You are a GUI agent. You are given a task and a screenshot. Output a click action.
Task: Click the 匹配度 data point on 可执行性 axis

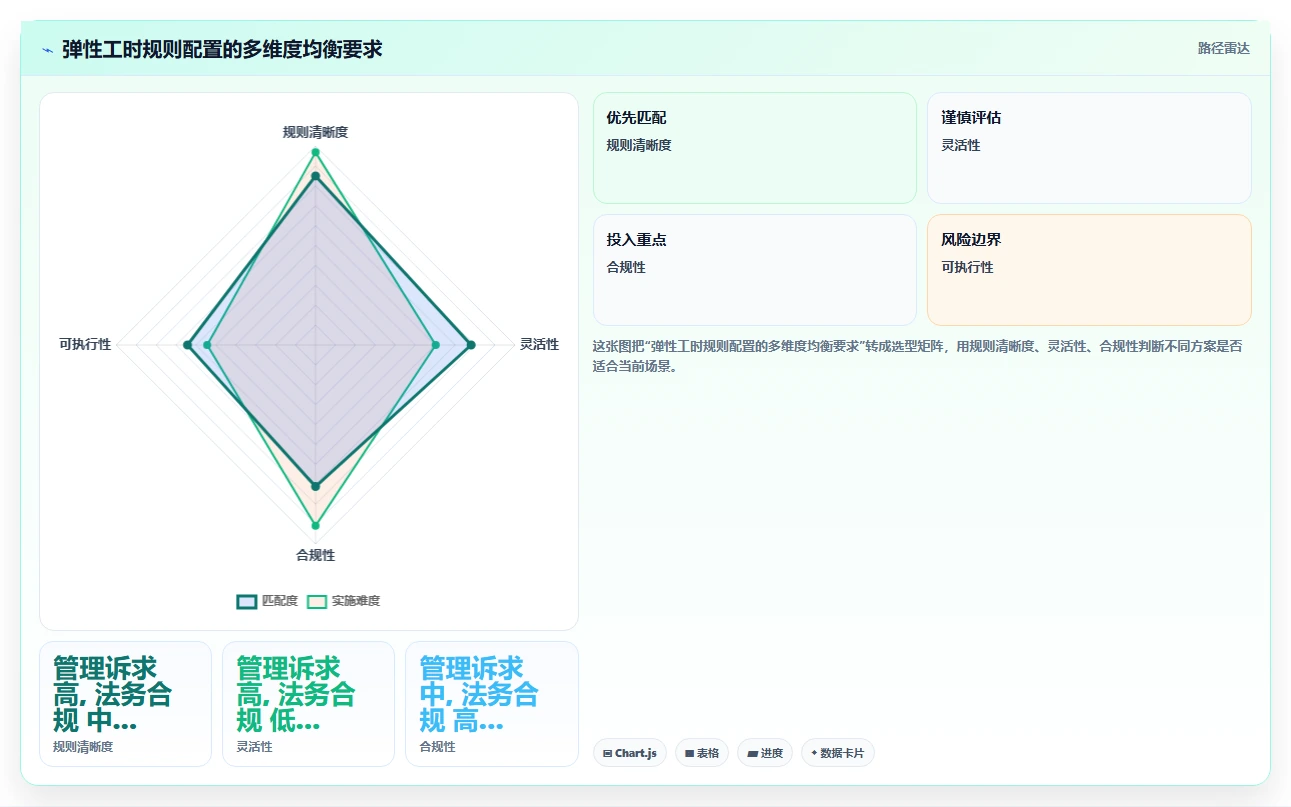187,345
